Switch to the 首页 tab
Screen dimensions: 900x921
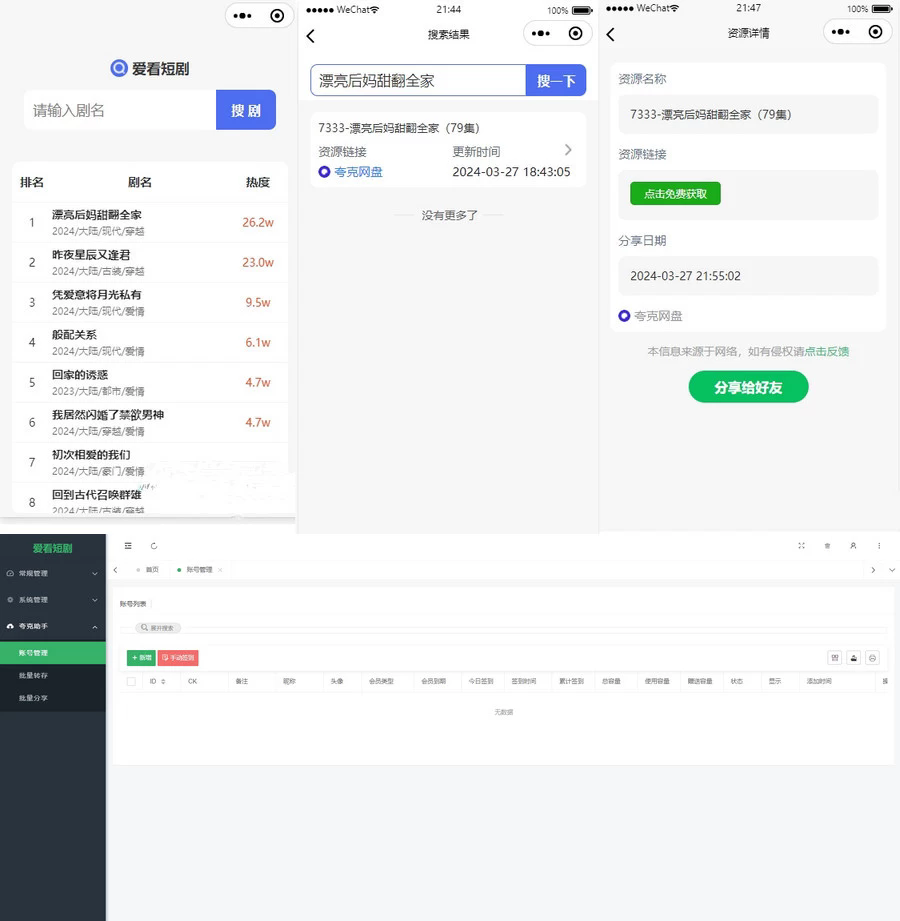pyautogui.click(x=151, y=569)
